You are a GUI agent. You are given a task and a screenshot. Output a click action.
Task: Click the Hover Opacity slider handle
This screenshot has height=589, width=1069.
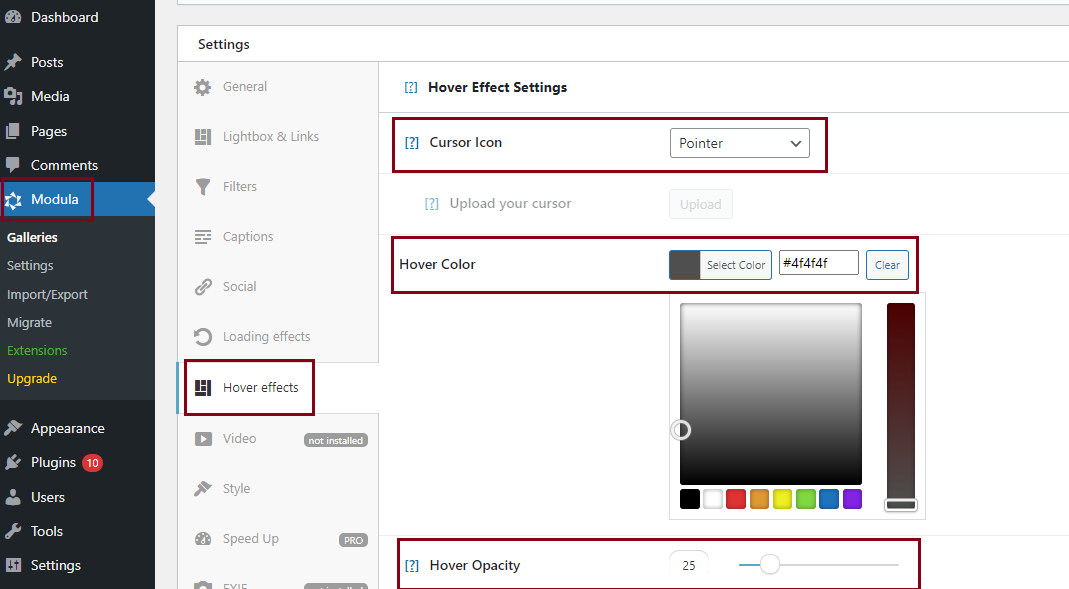[x=769, y=565]
